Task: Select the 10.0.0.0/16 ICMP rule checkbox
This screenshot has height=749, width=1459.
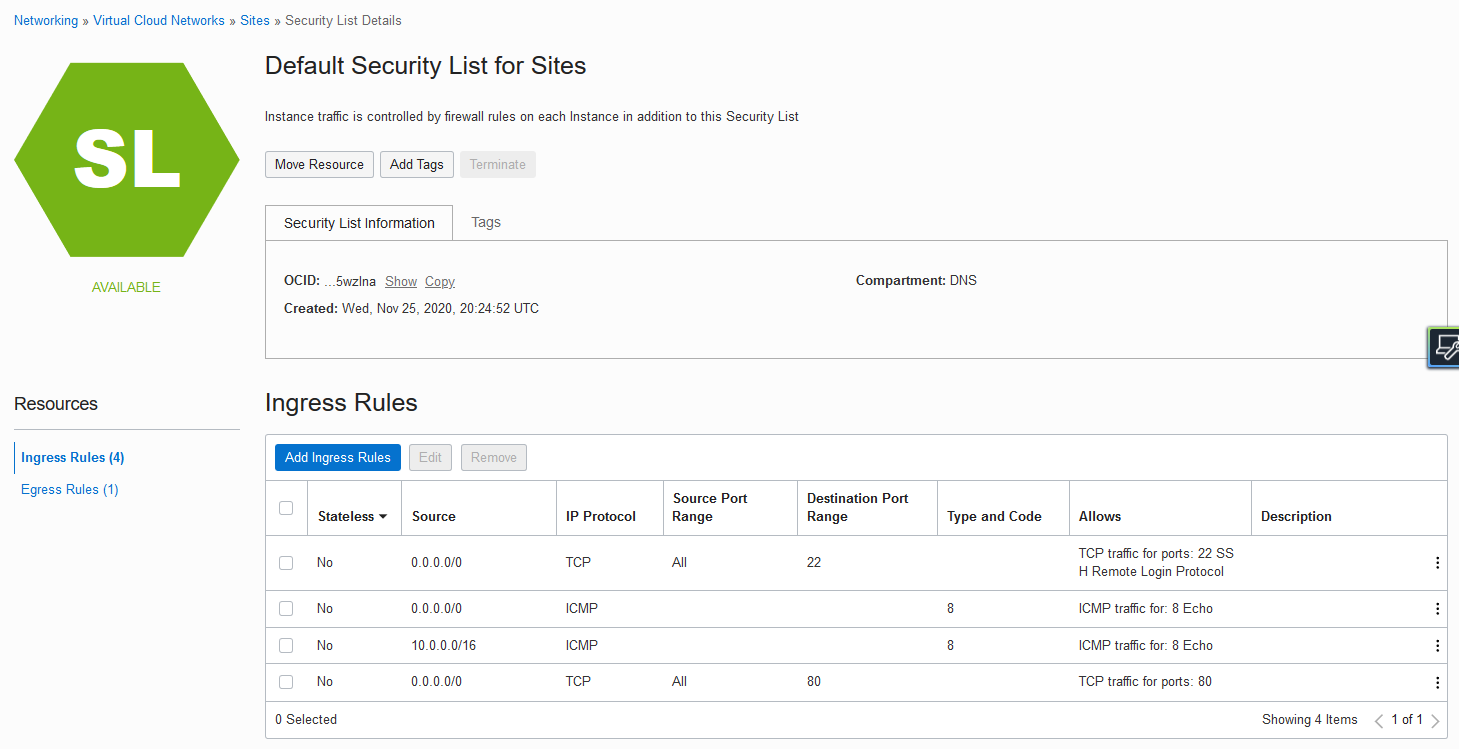Action: 286,646
